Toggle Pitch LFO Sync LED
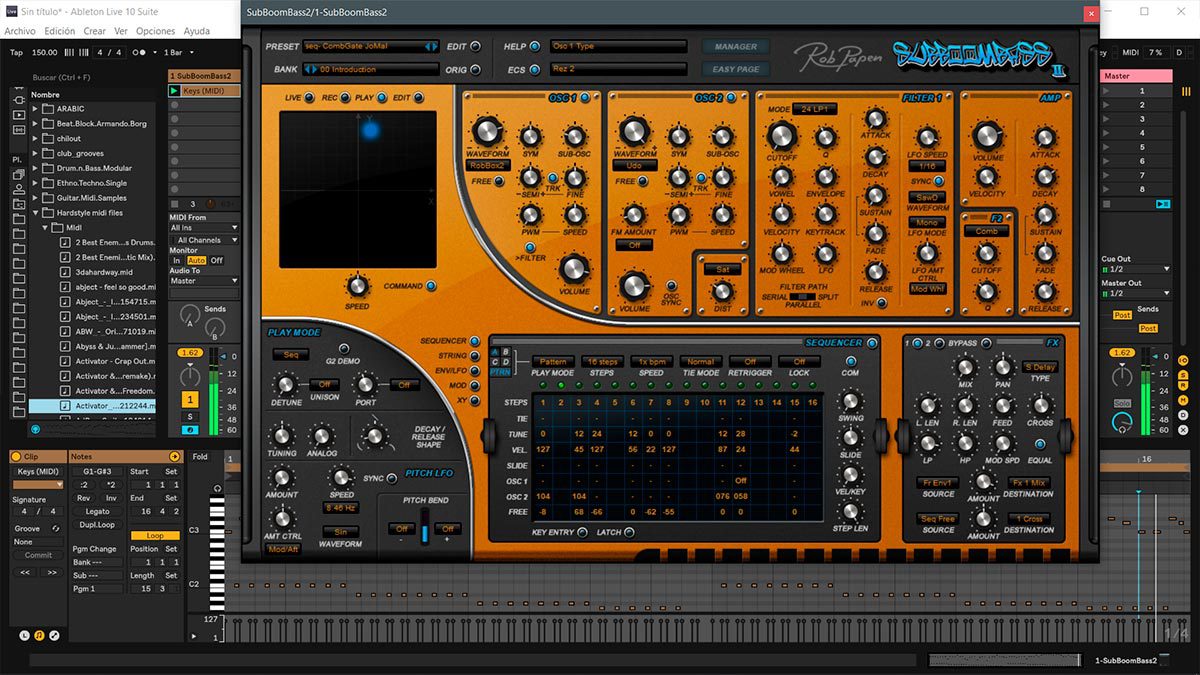The width and height of the screenshot is (1200, 675). pos(393,478)
